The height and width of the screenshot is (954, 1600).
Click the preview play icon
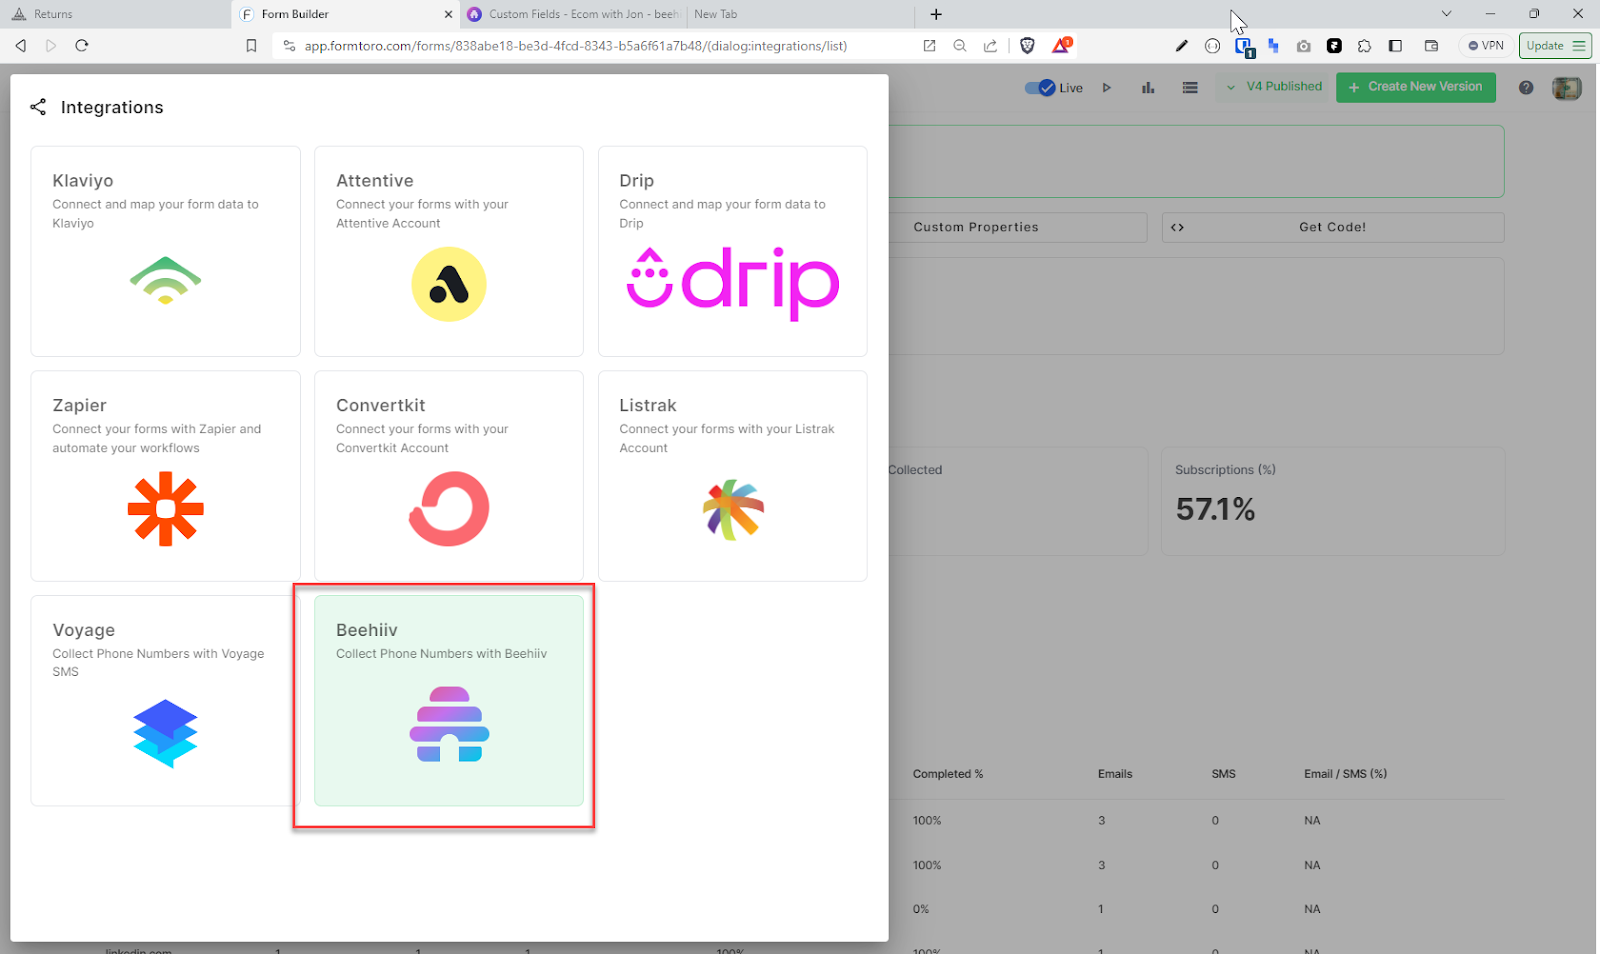(1107, 87)
